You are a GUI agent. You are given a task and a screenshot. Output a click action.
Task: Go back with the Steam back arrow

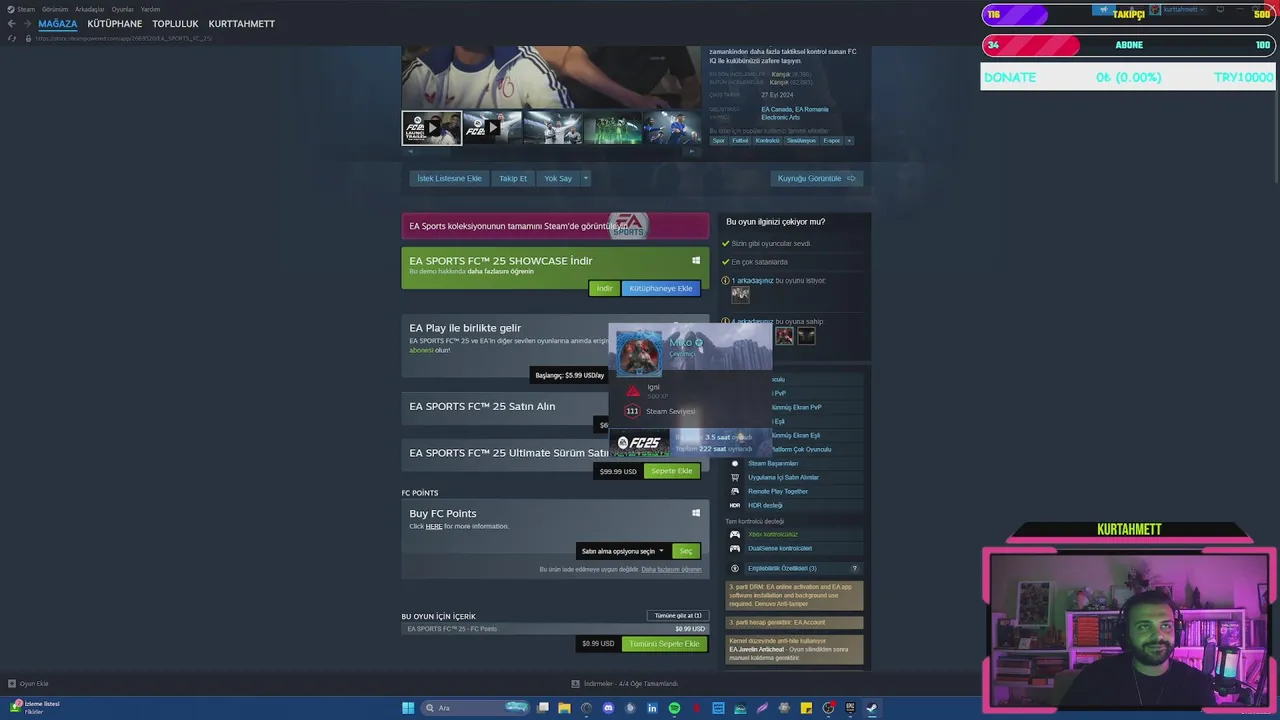[x=12, y=23]
